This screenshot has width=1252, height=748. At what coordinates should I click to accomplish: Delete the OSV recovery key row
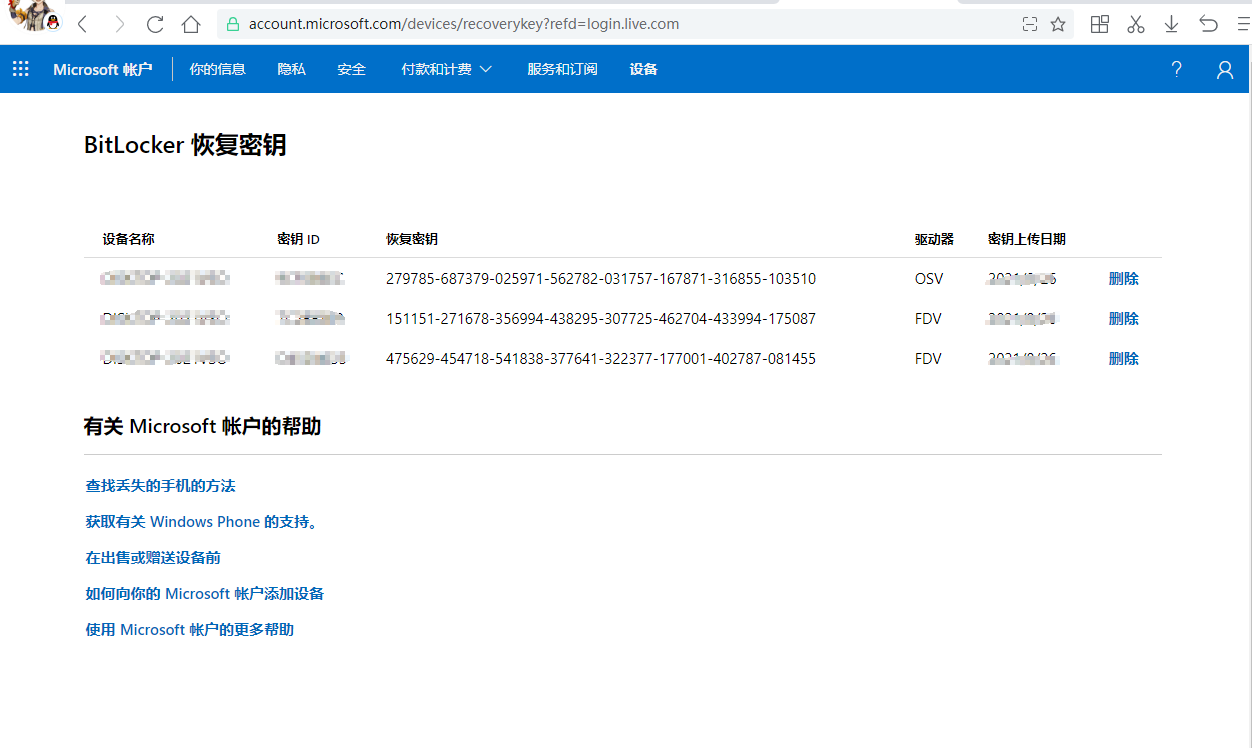tap(1124, 279)
